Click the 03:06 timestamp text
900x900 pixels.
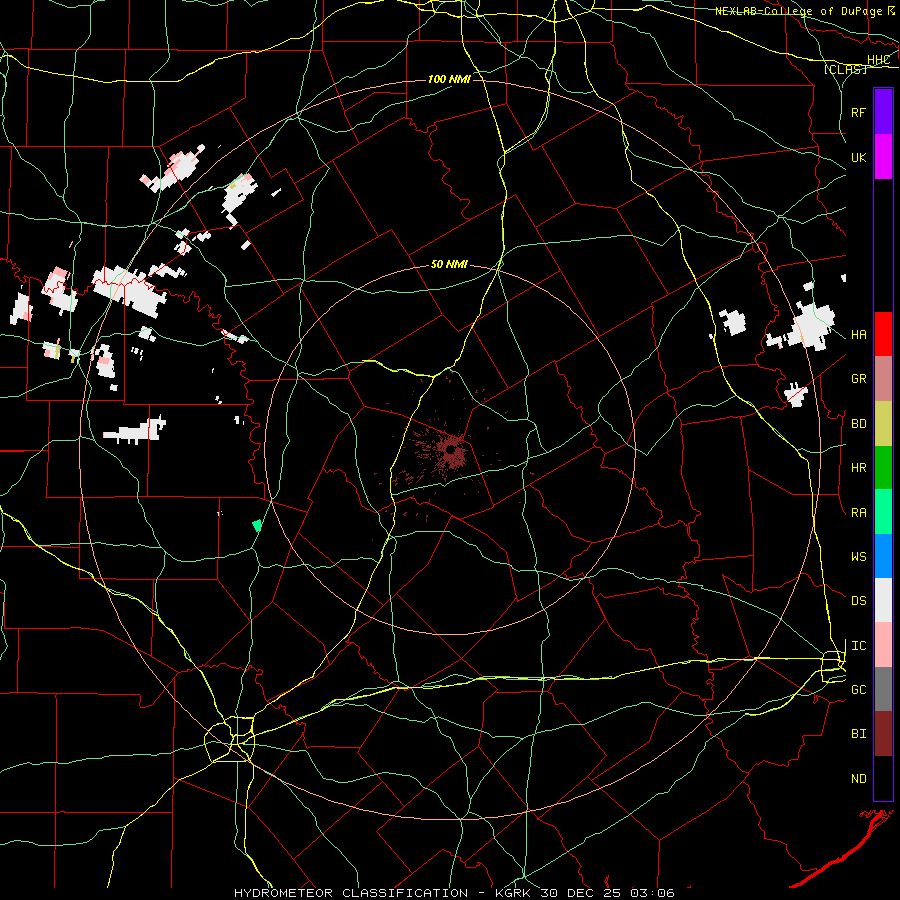pos(653,893)
